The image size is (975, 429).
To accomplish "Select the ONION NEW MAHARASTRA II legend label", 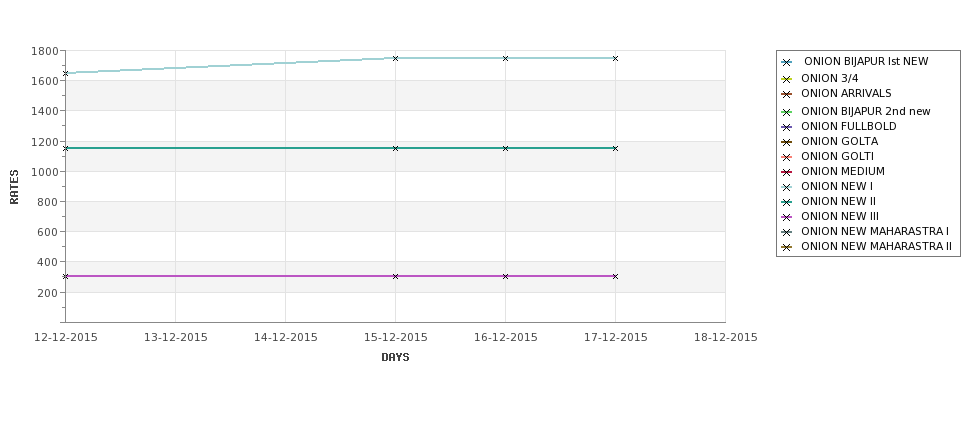I will point(876,246).
